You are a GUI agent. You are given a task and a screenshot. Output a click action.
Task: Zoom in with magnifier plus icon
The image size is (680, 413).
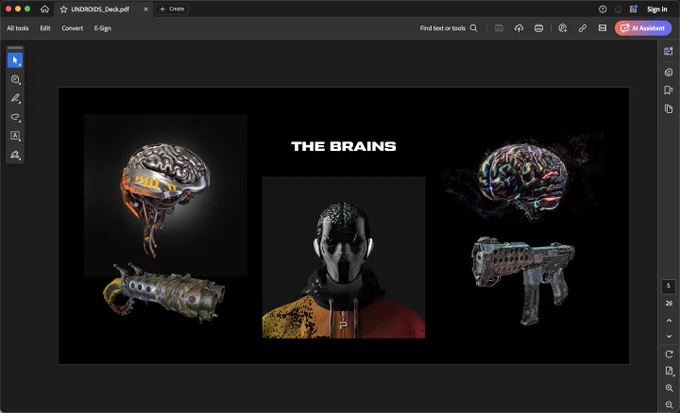tap(669, 388)
